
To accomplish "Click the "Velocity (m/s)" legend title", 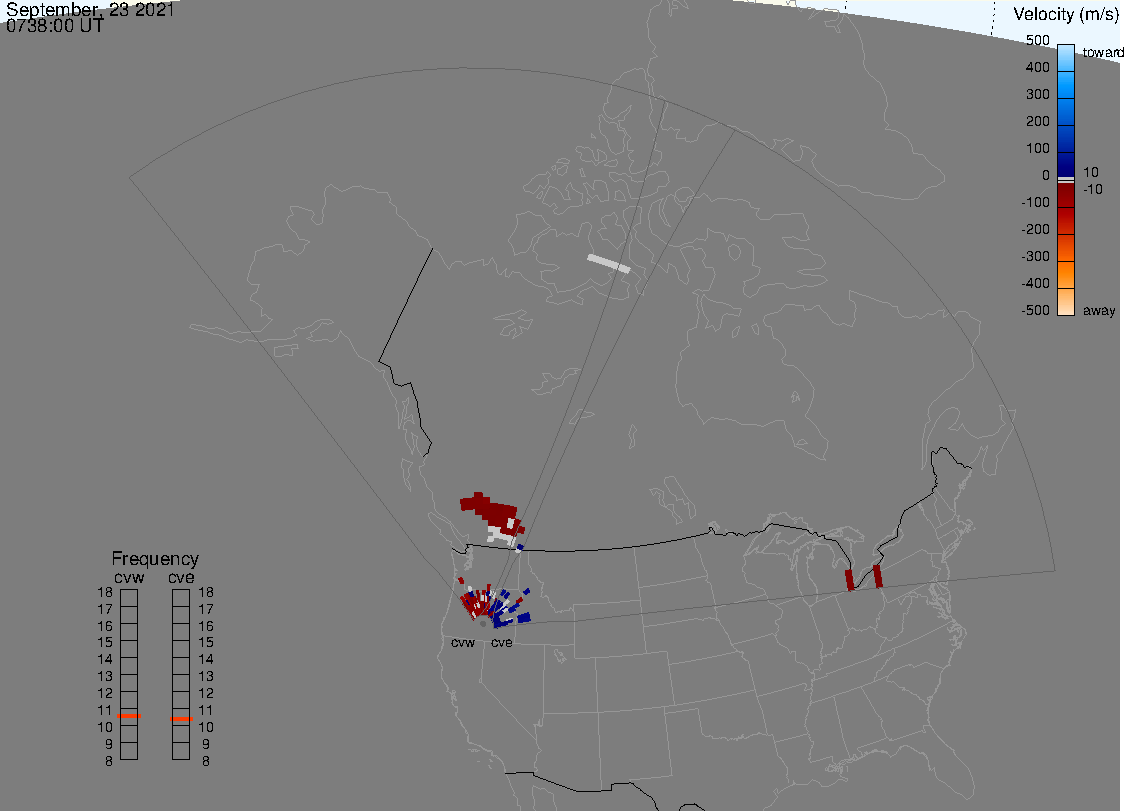I will click(x=1066, y=14).
